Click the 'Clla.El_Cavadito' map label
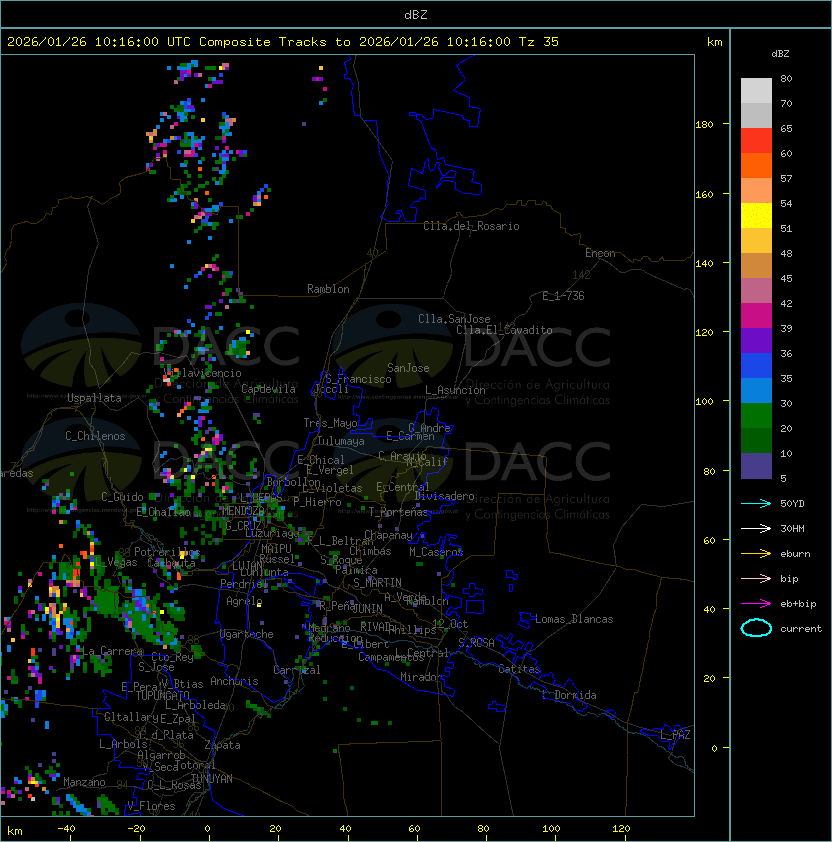This screenshot has width=832, height=842. pos(504,330)
